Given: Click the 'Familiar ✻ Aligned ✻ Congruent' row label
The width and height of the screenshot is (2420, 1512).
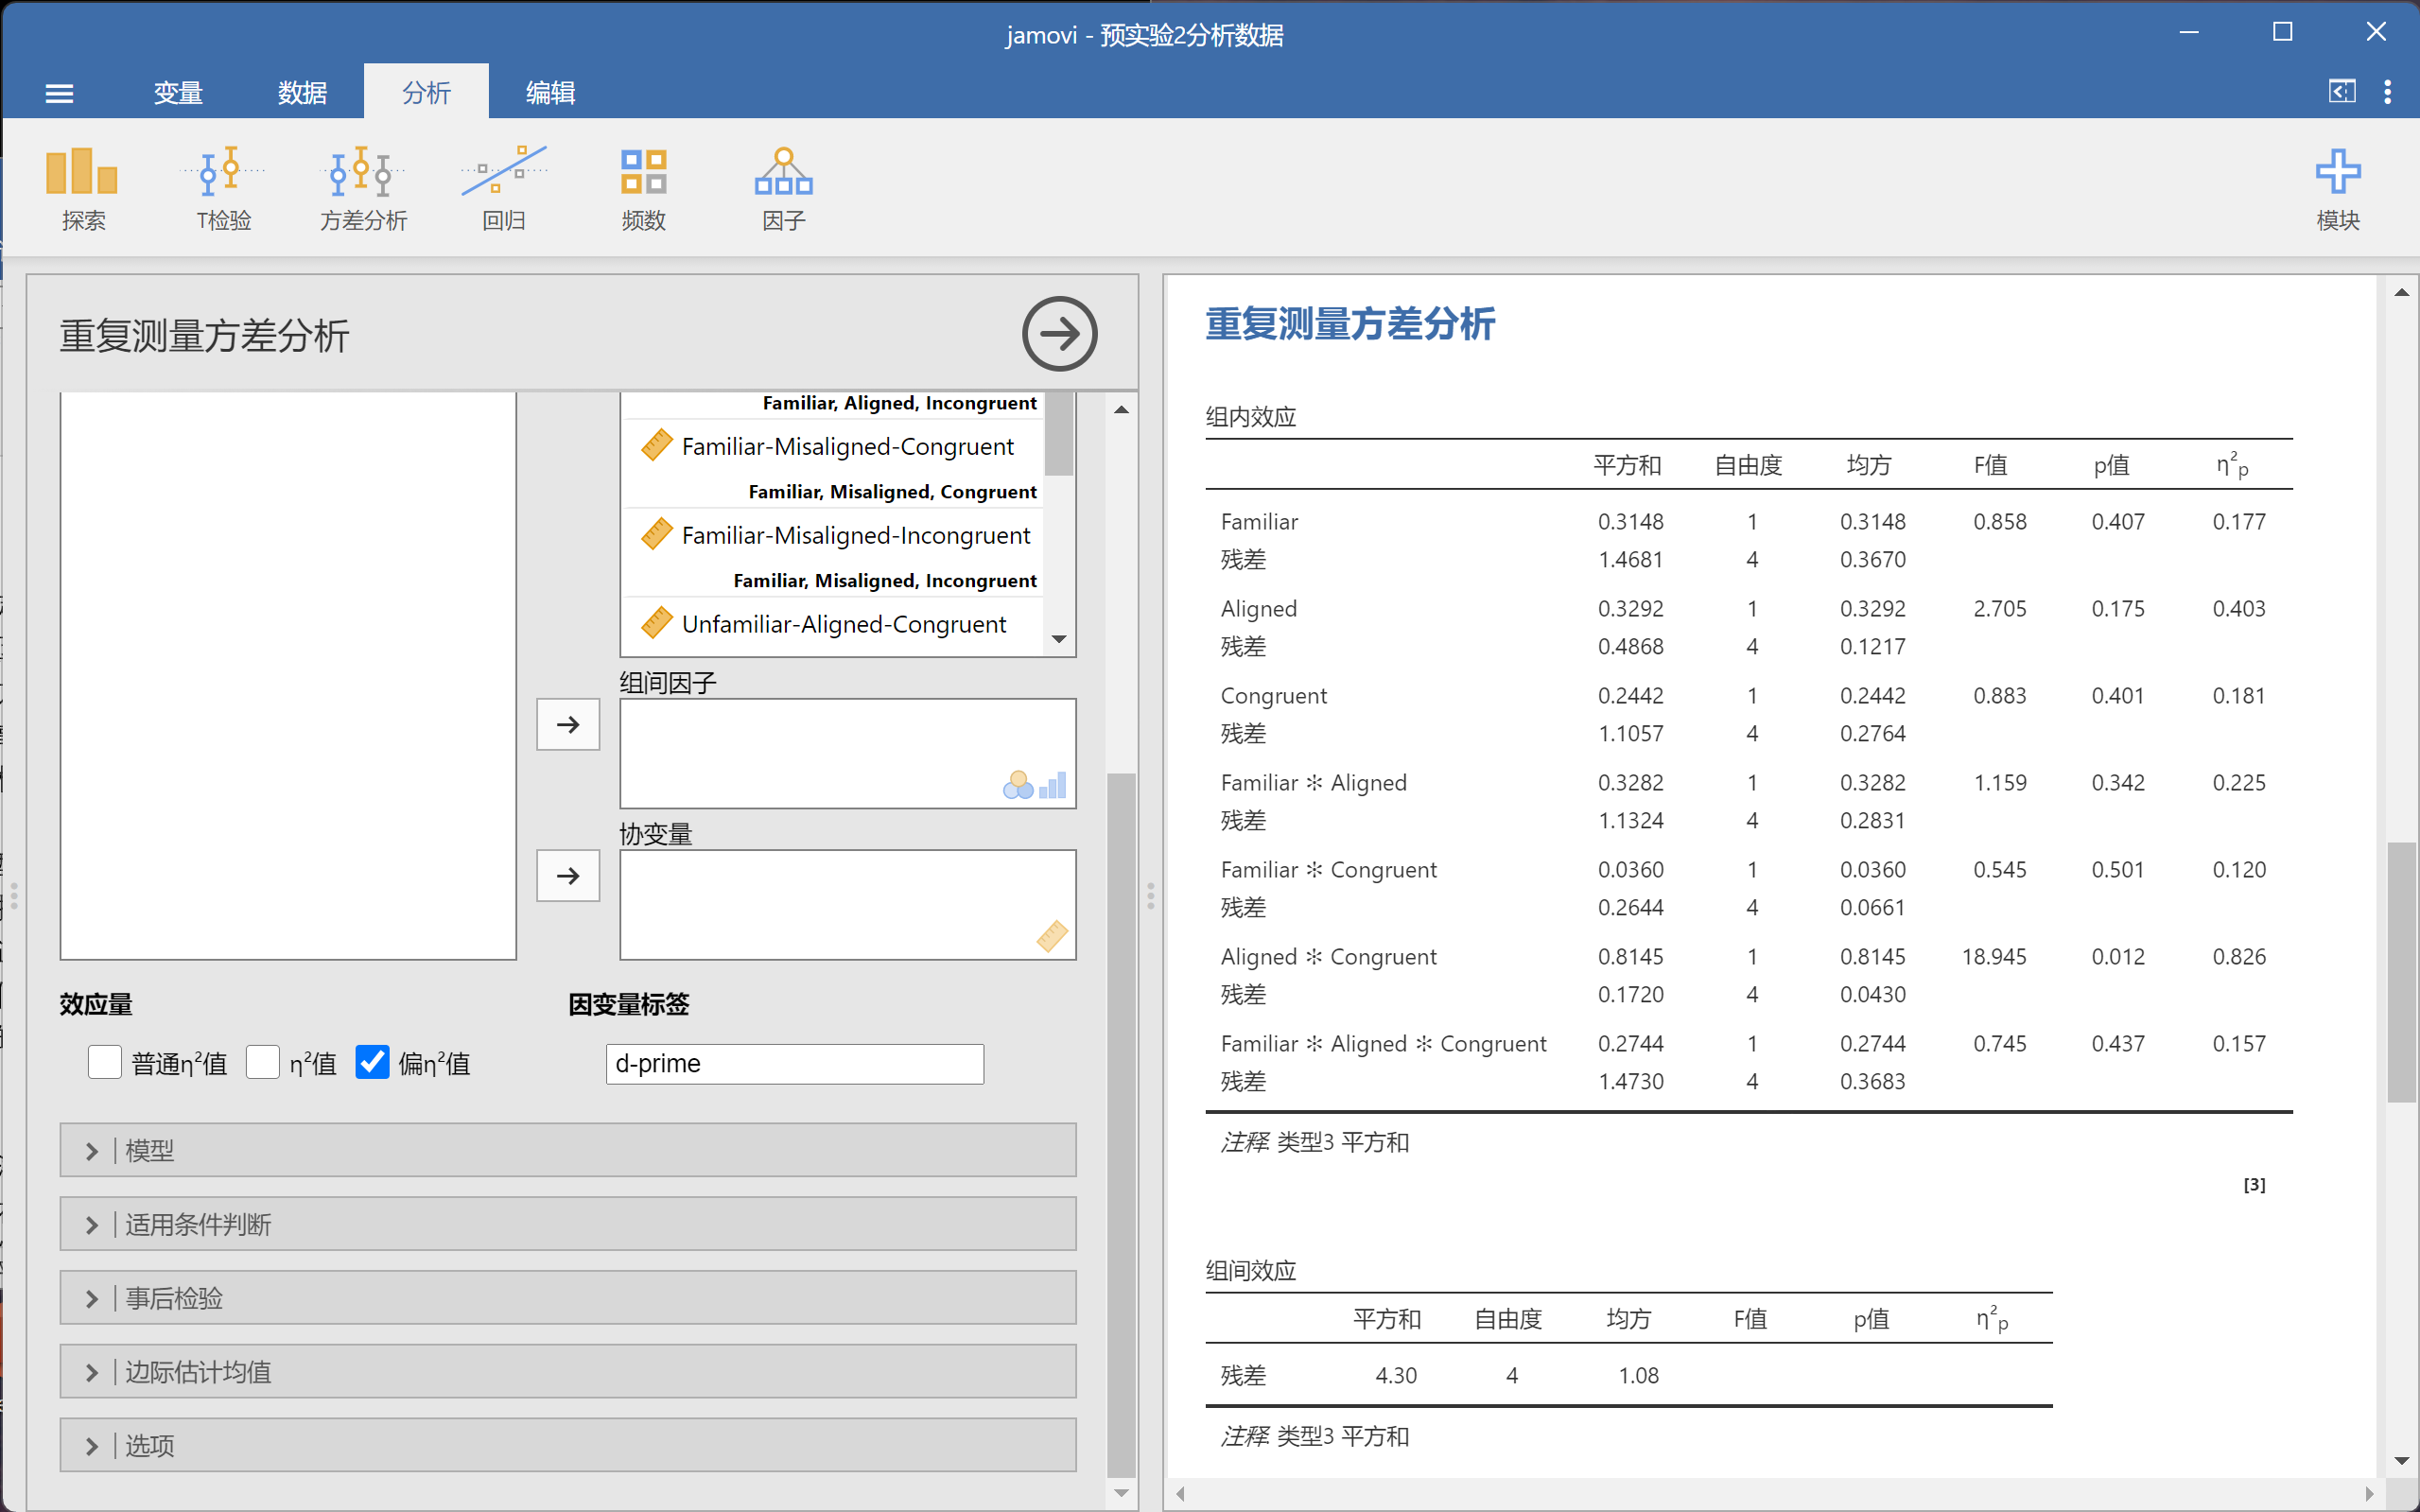Looking at the screenshot, I should 1383,1044.
